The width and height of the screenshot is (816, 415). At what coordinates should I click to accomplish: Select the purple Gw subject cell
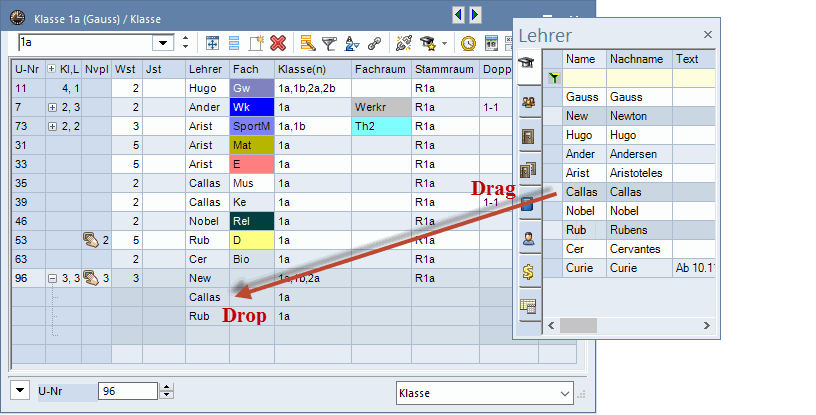pos(252,88)
